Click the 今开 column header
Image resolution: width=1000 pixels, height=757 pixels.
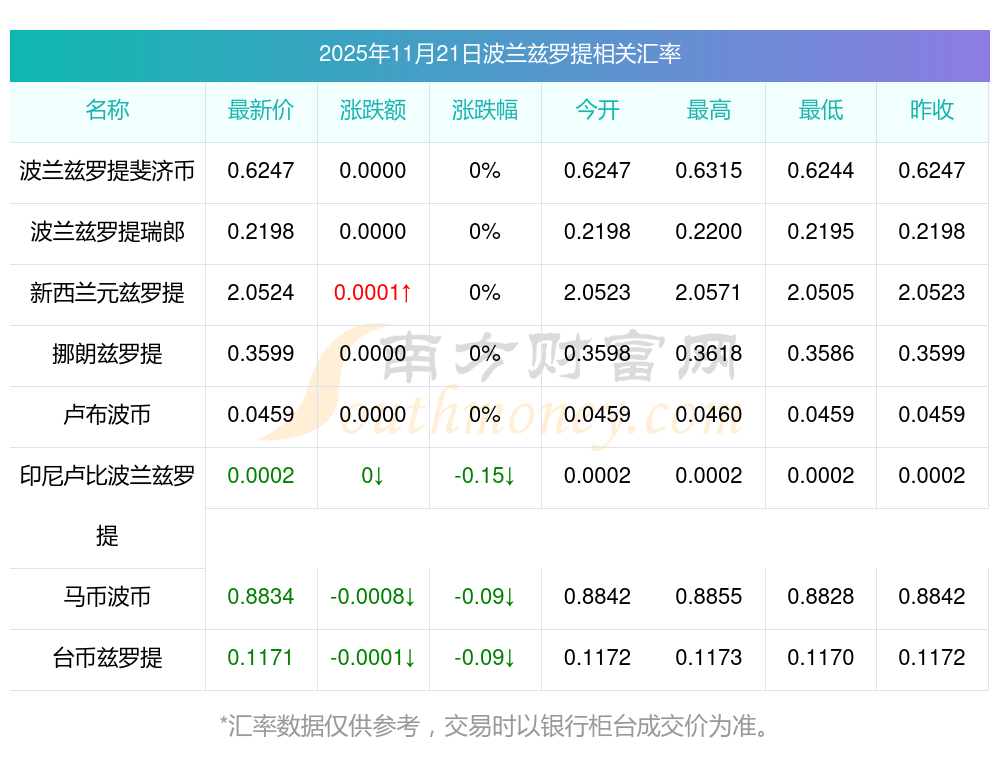(597, 110)
